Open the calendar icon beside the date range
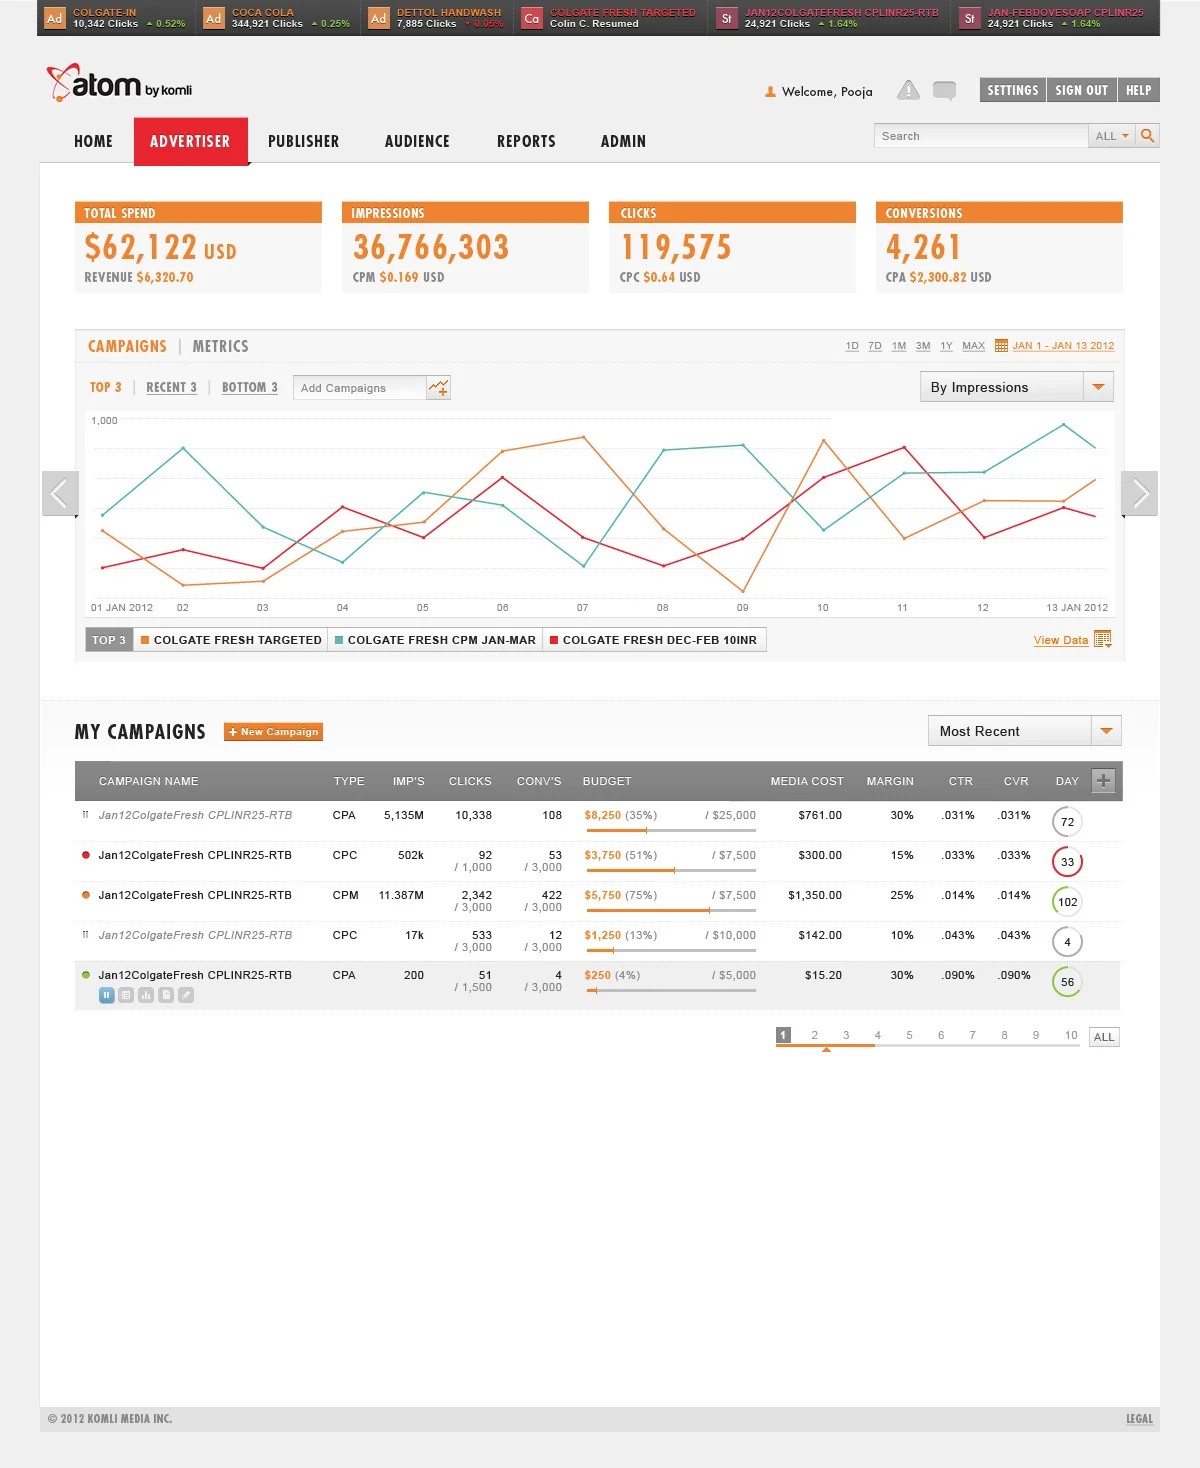The image size is (1200, 1468). coord(1001,346)
